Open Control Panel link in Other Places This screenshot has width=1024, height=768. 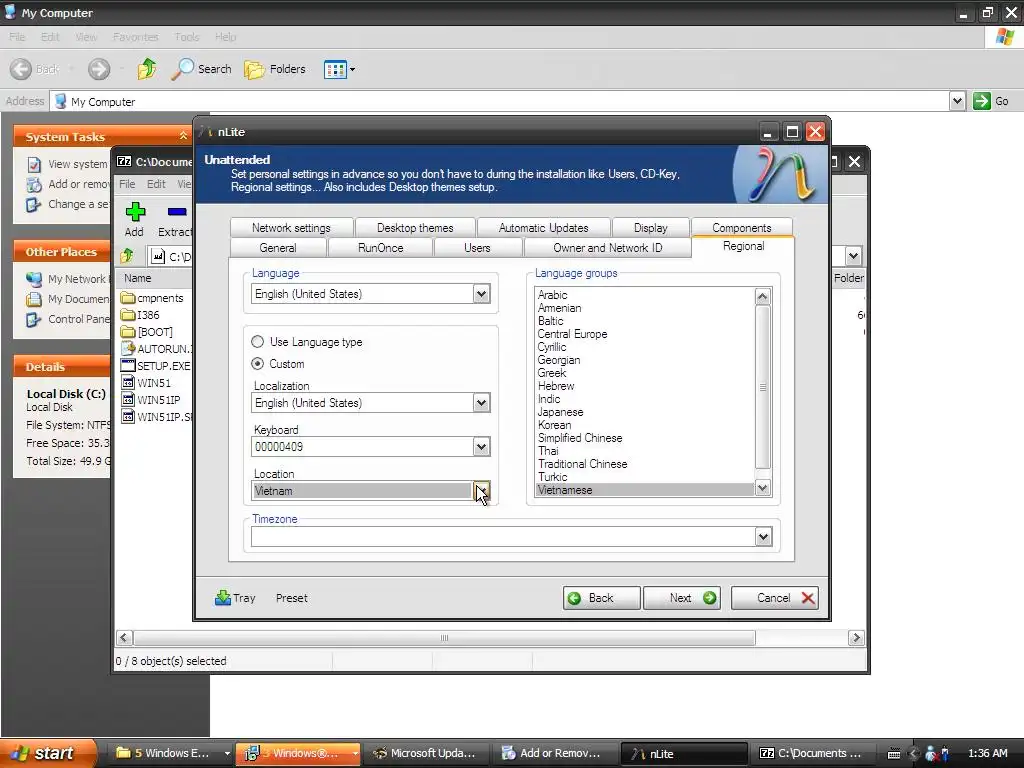pos(67,319)
